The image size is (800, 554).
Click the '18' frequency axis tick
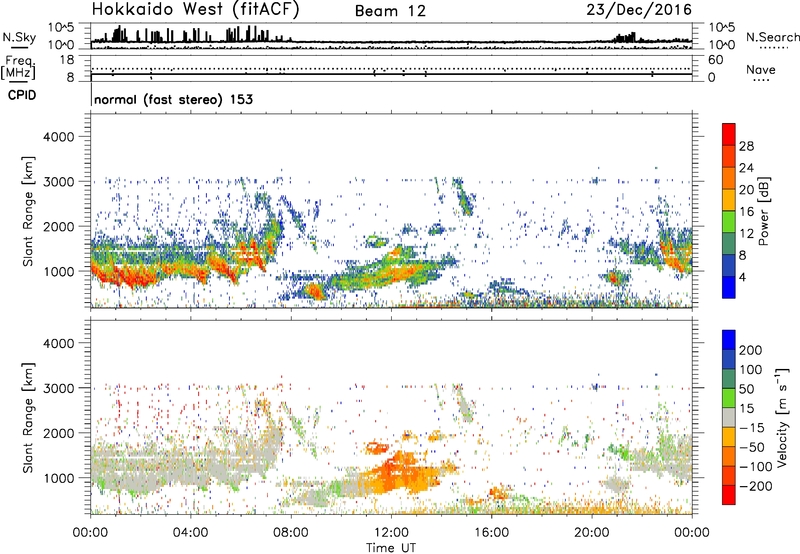pyautogui.click(x=67, y=60)
